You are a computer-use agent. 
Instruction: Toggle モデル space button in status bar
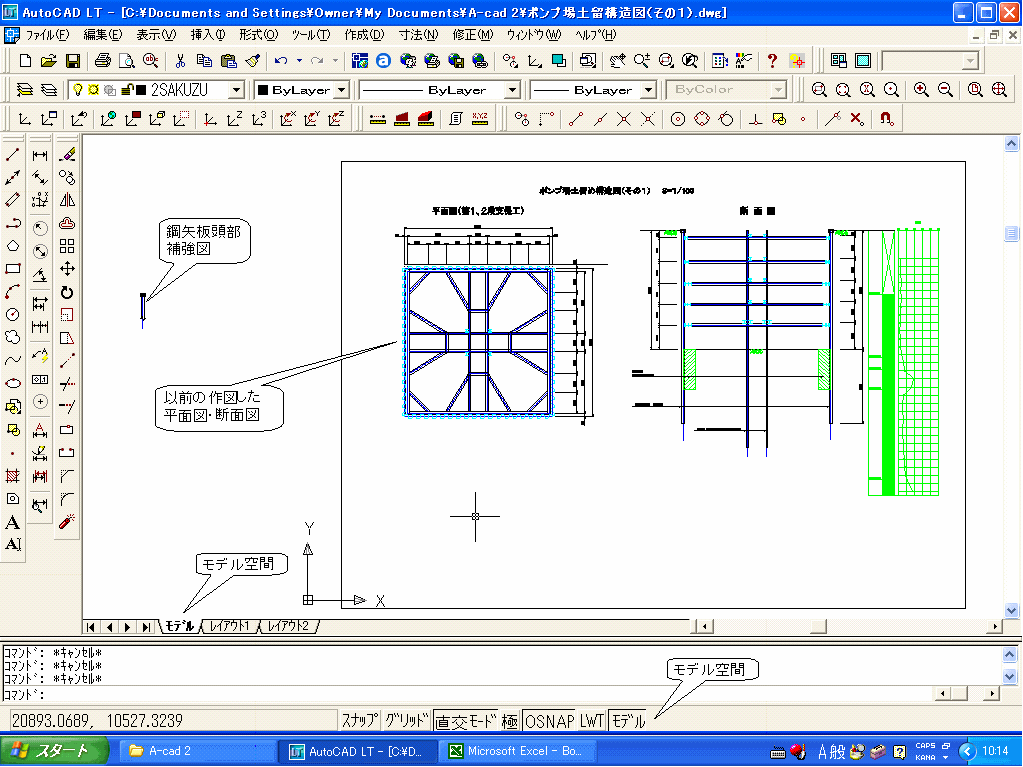coord(628,721)
